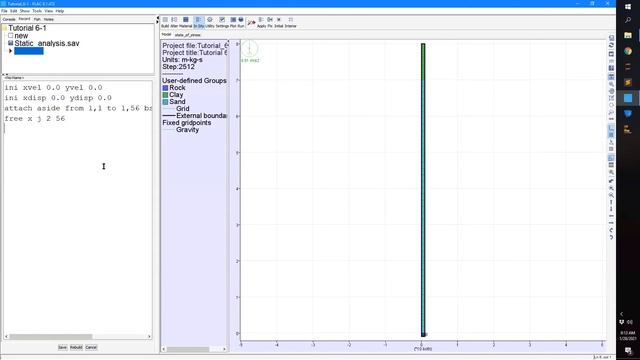Open the Edit menu
The width and height of the screenshot is (640, 360).
click(13, 11)
